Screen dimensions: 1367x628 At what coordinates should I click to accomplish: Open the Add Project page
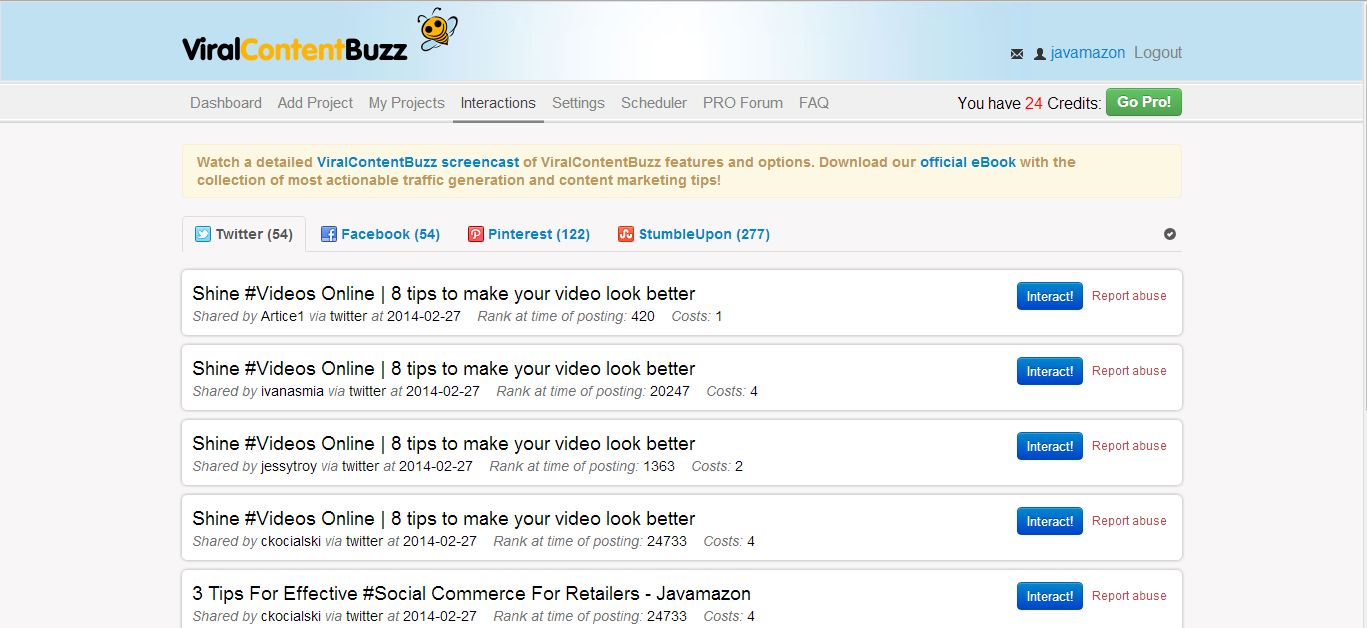pos(315,103)
